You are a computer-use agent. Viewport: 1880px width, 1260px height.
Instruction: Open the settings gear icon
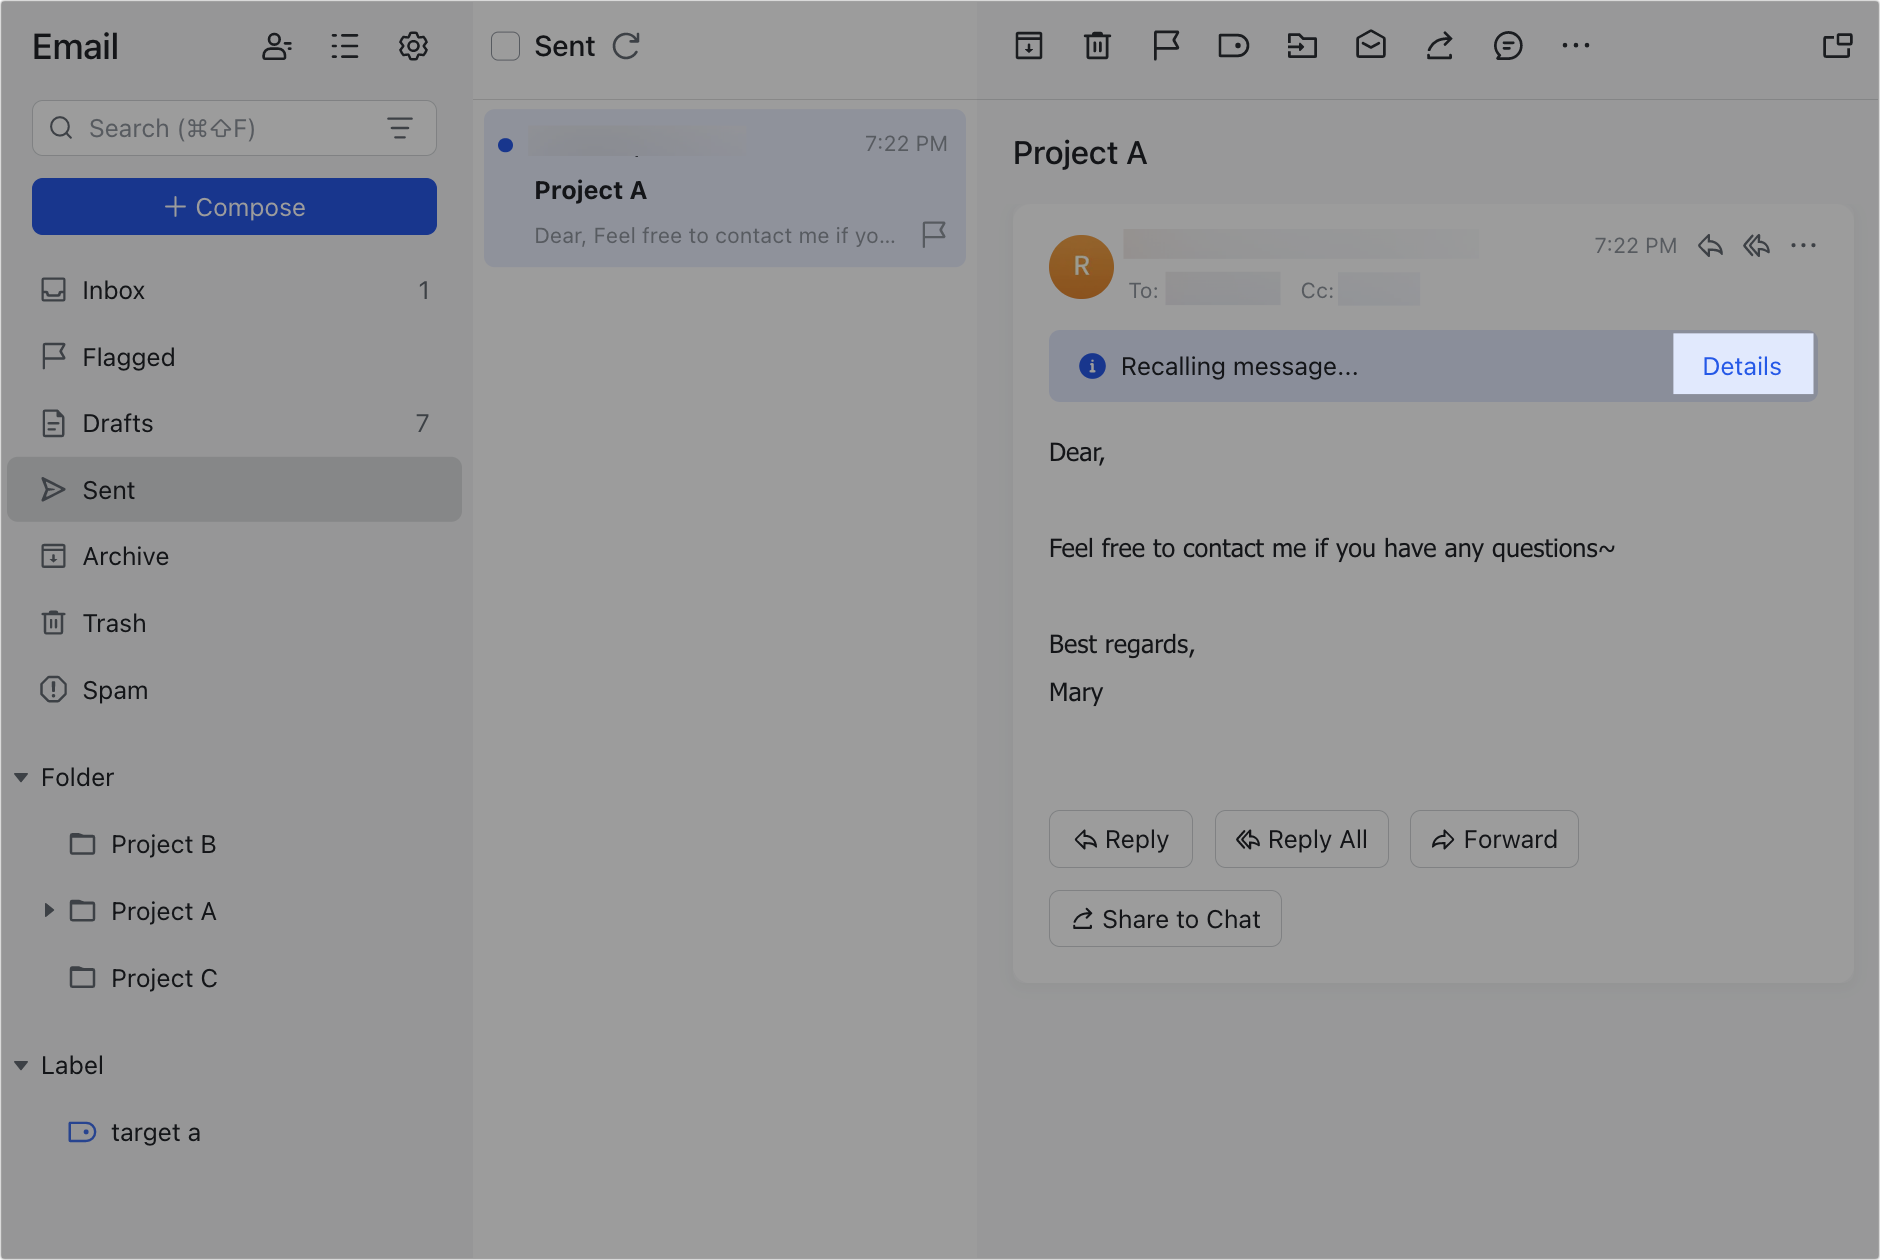[x=413, y=46]
